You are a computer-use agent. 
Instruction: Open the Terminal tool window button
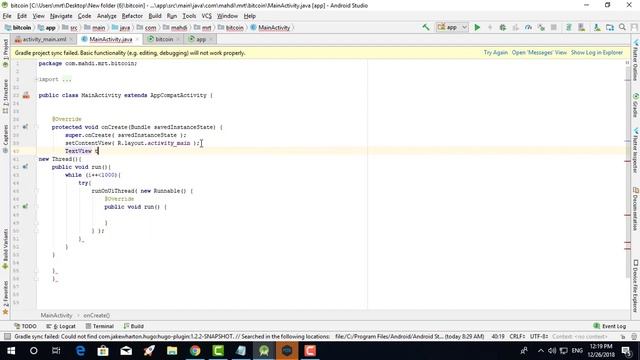coord(100,326)
